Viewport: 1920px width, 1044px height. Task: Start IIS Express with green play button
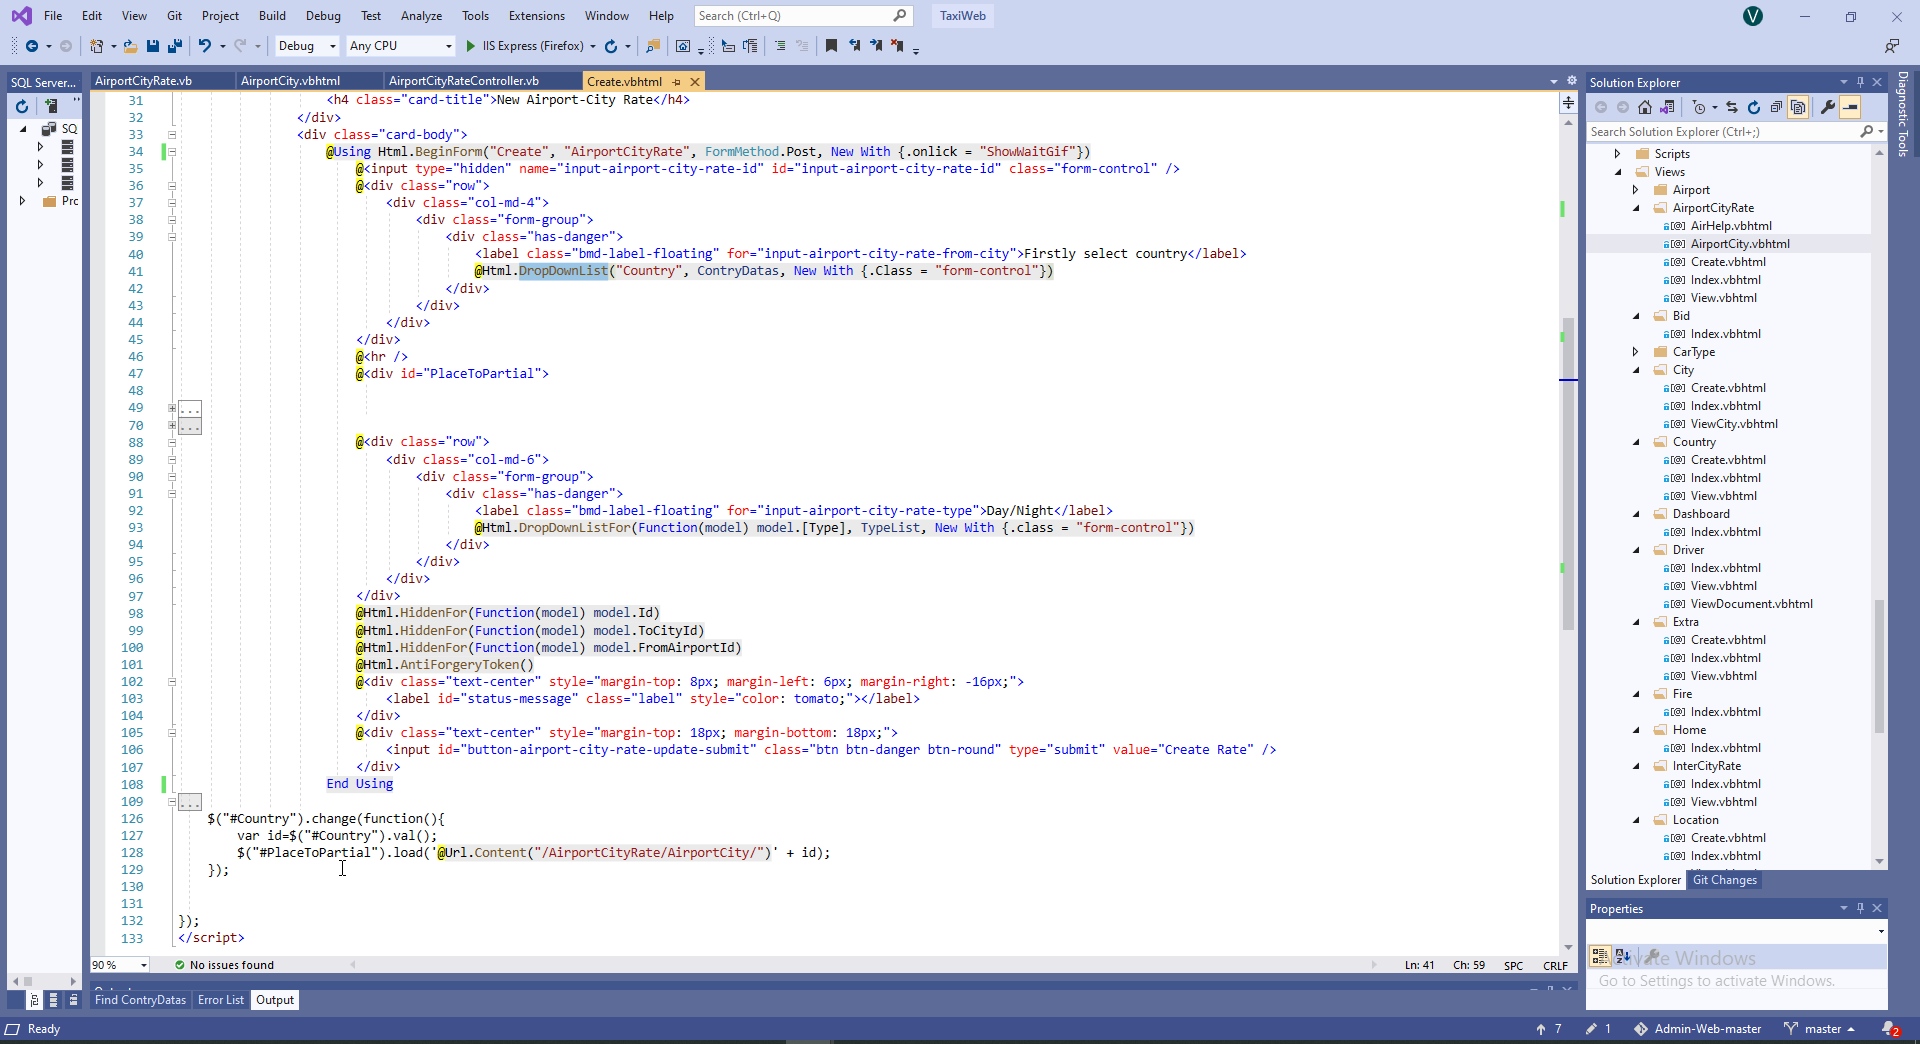tap(470, 46)
